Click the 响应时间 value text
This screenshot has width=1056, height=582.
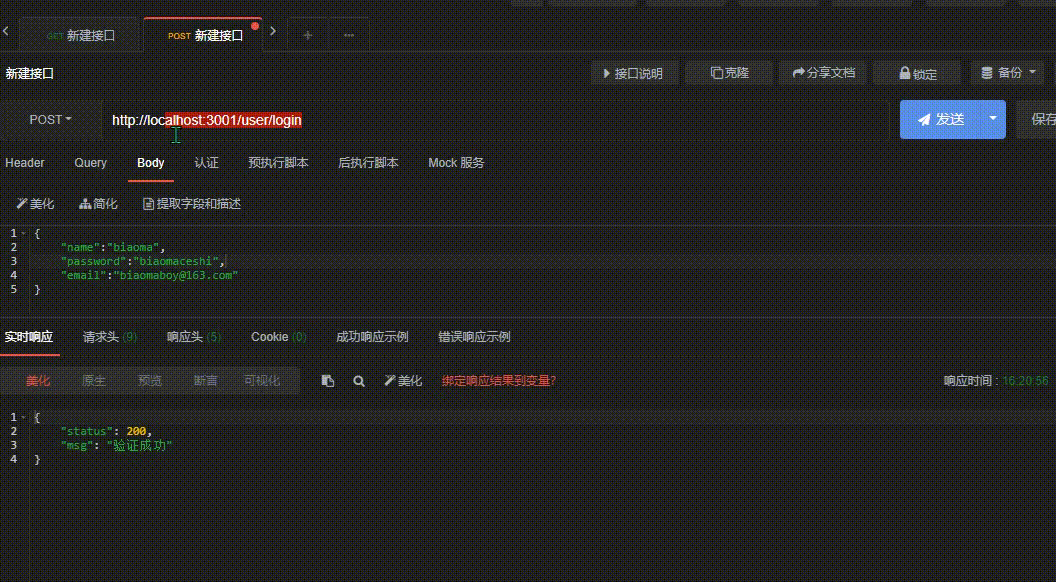(1025, 381)
